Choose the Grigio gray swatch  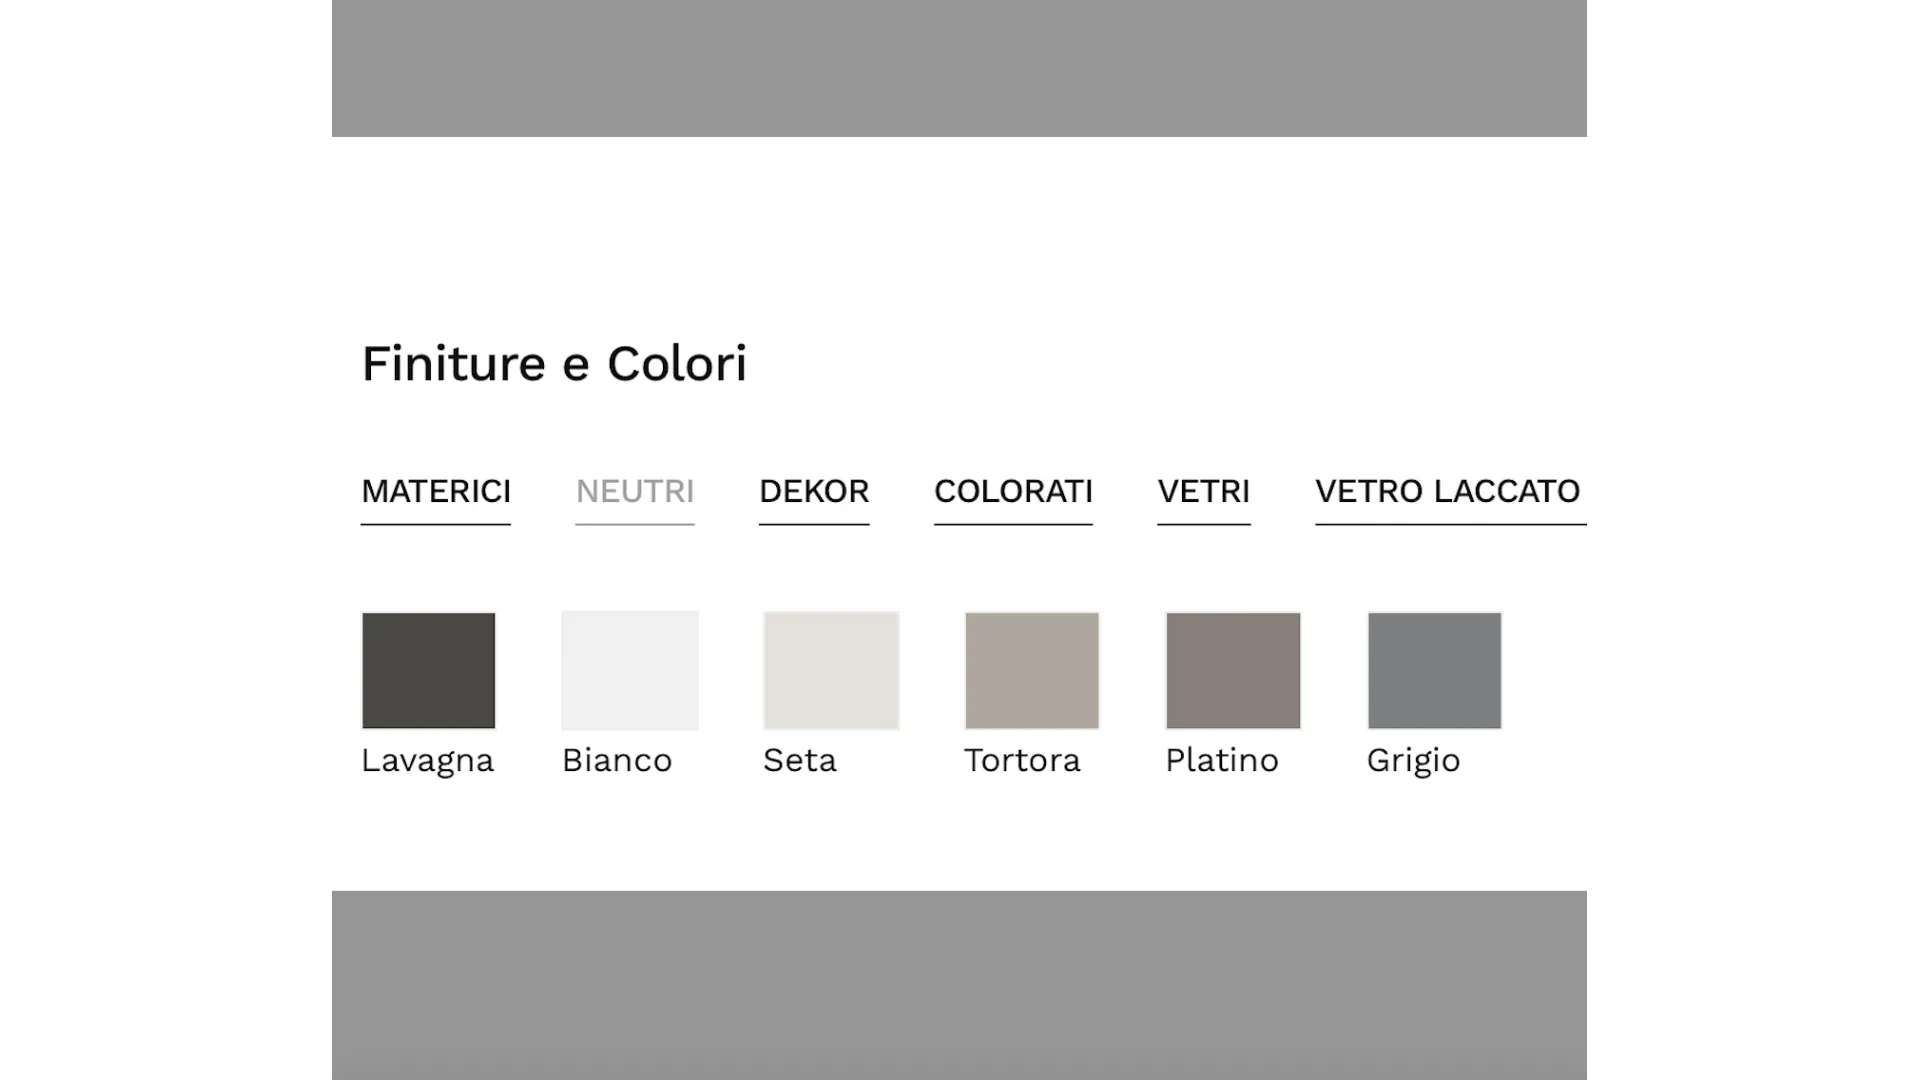[x=1434, y=670]
